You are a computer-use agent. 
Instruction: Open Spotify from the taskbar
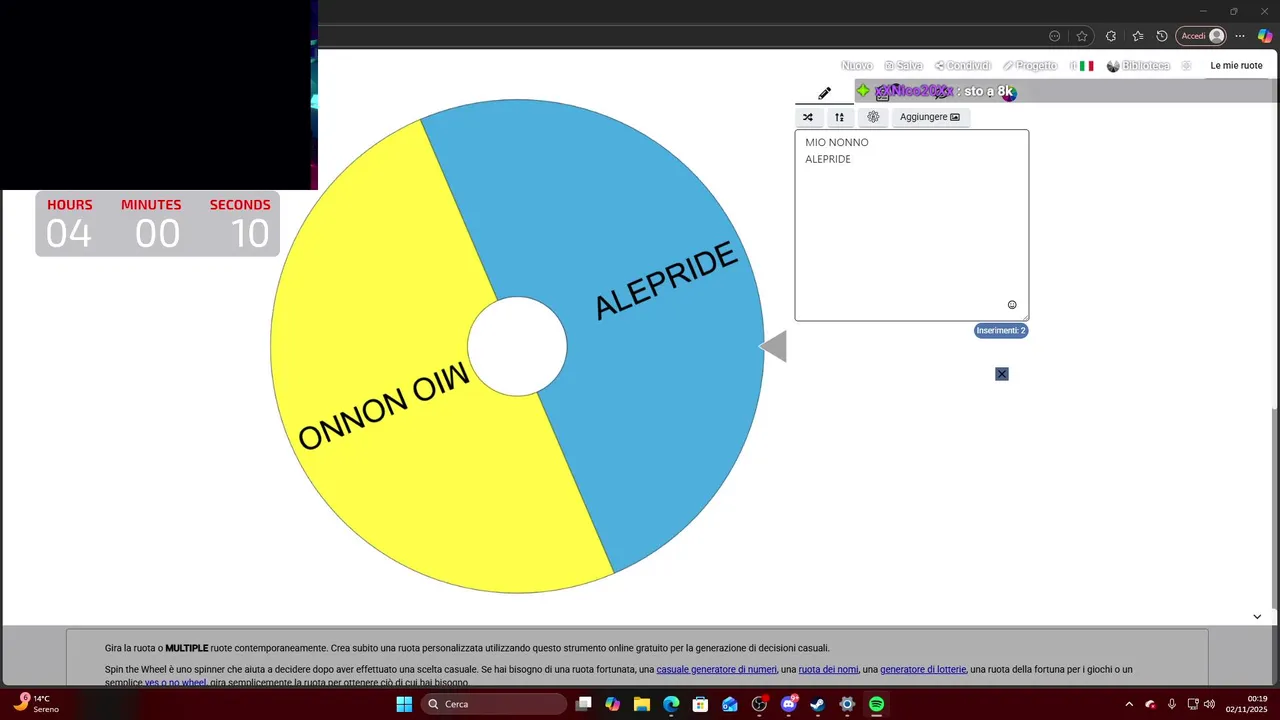[x=877, y=704]
